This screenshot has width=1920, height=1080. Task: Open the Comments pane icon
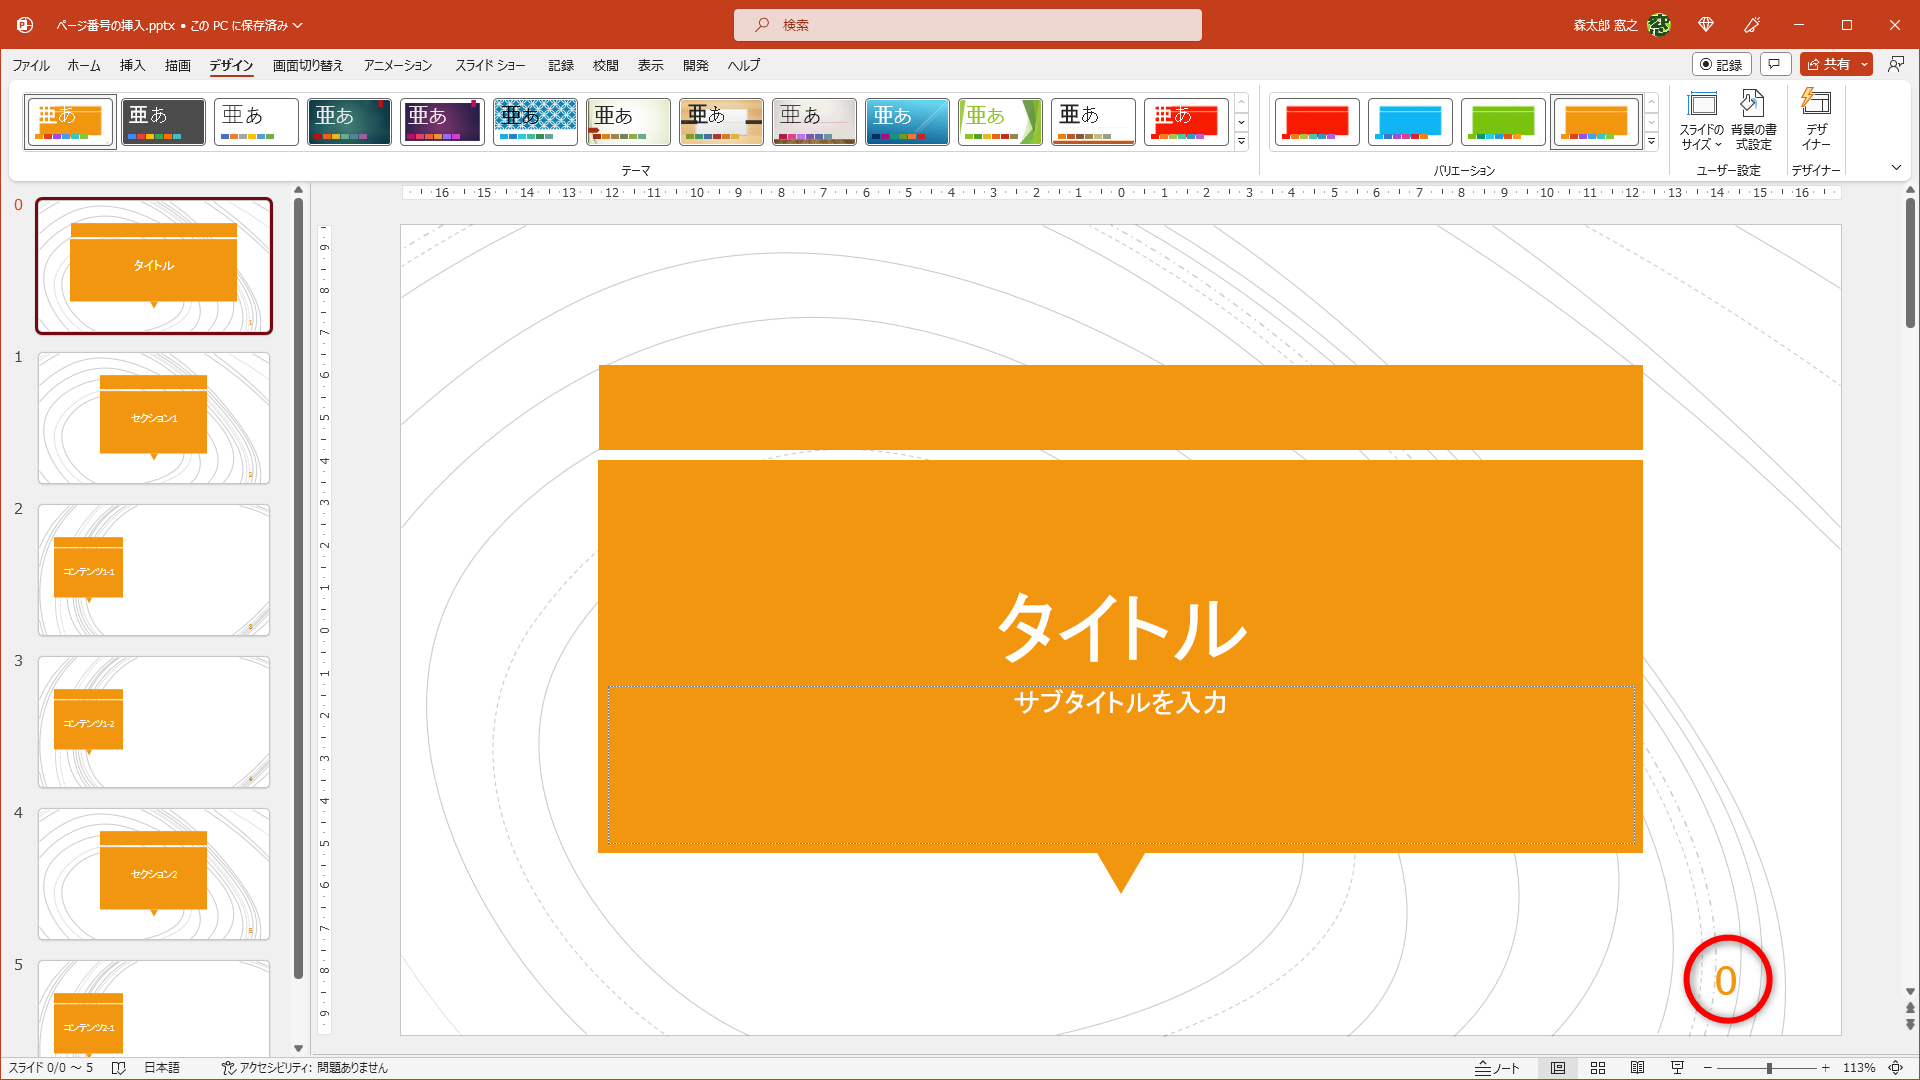1775,63
